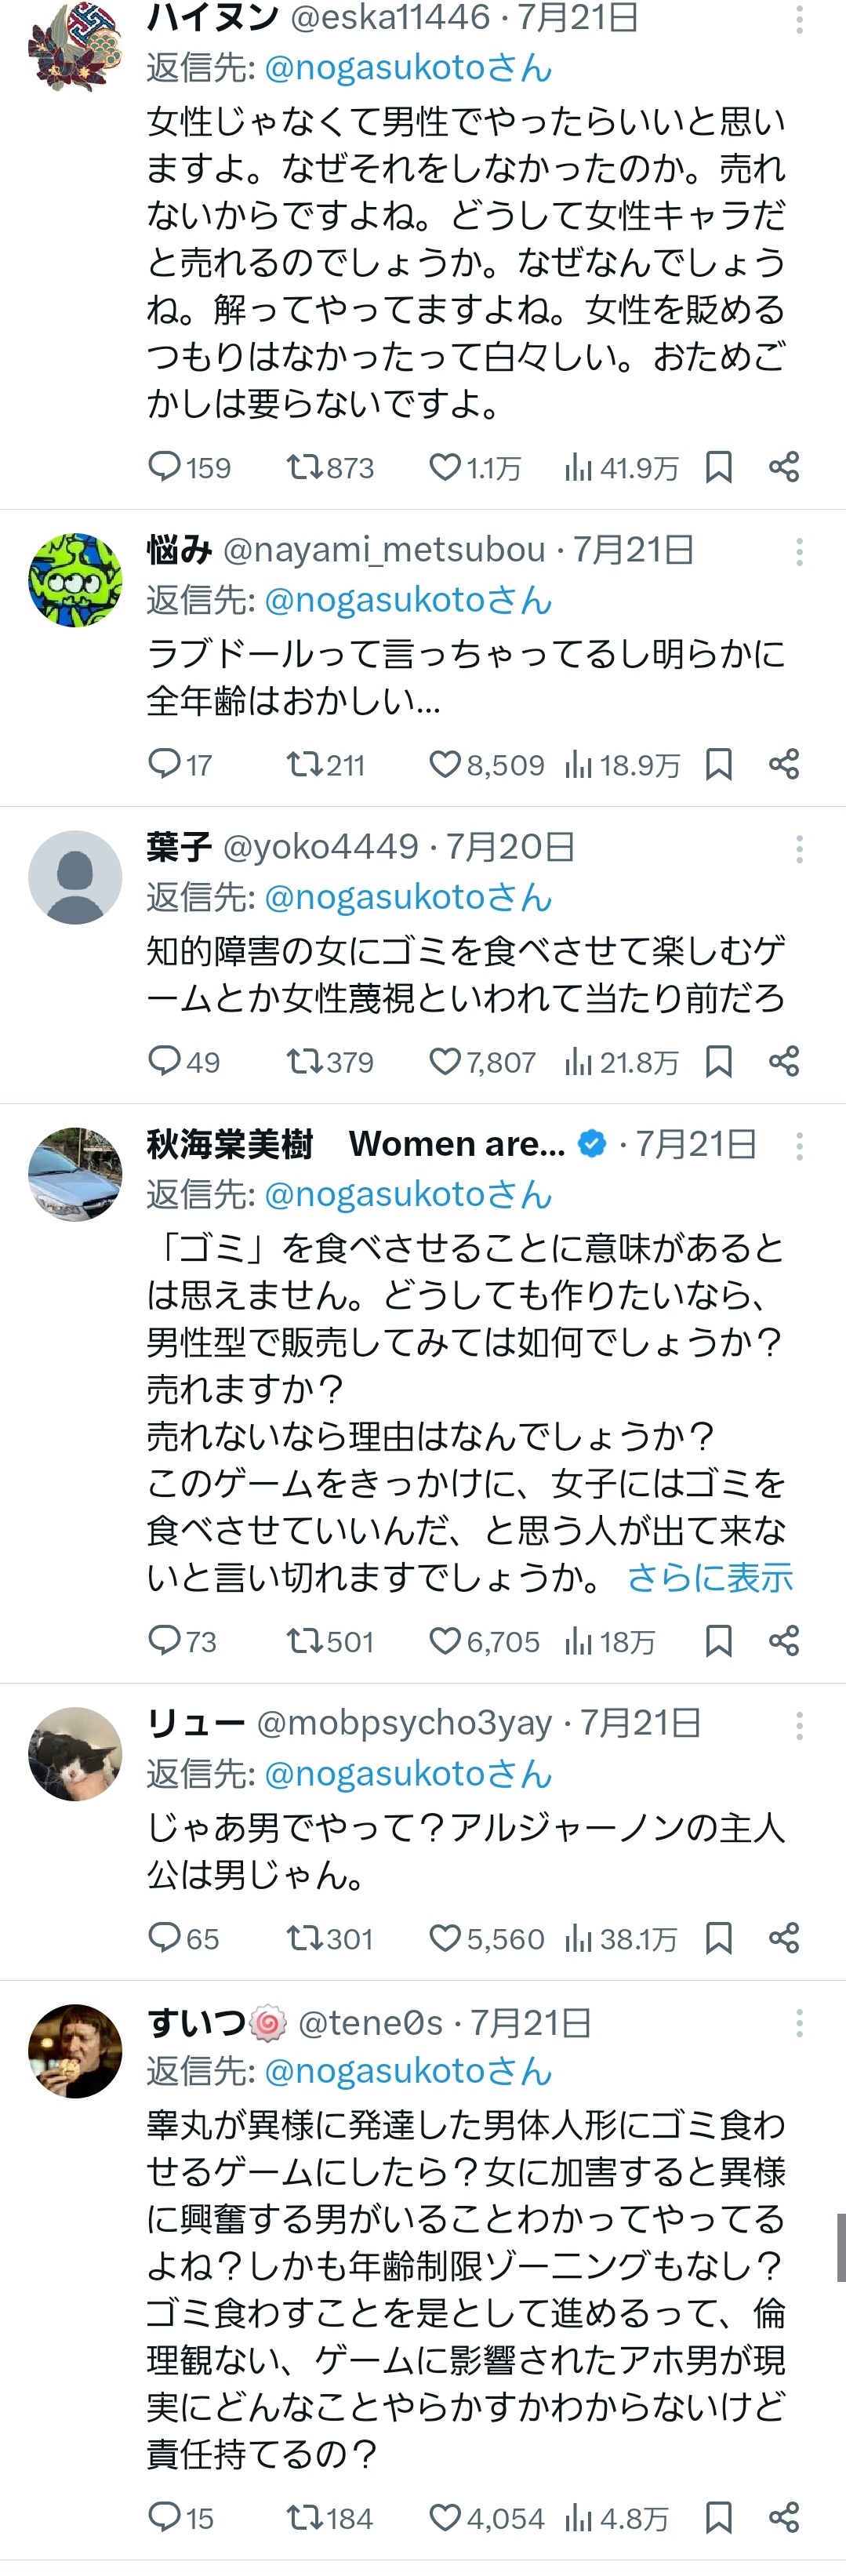Click the verified badge next to 秋海棠美樹
Image resolution: width=846 pixels, height=2576 pixels.
click(x=592, y=1143)
